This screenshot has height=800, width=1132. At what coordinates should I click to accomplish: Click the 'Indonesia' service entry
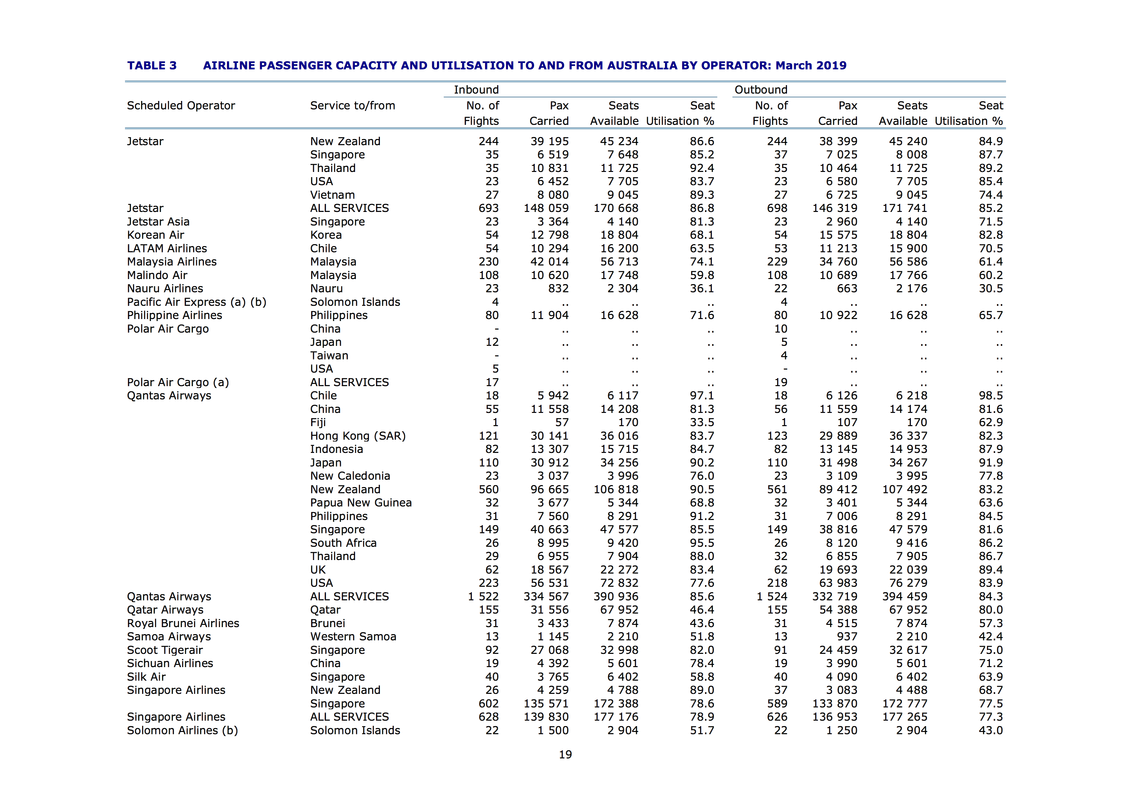pos(337,449)
